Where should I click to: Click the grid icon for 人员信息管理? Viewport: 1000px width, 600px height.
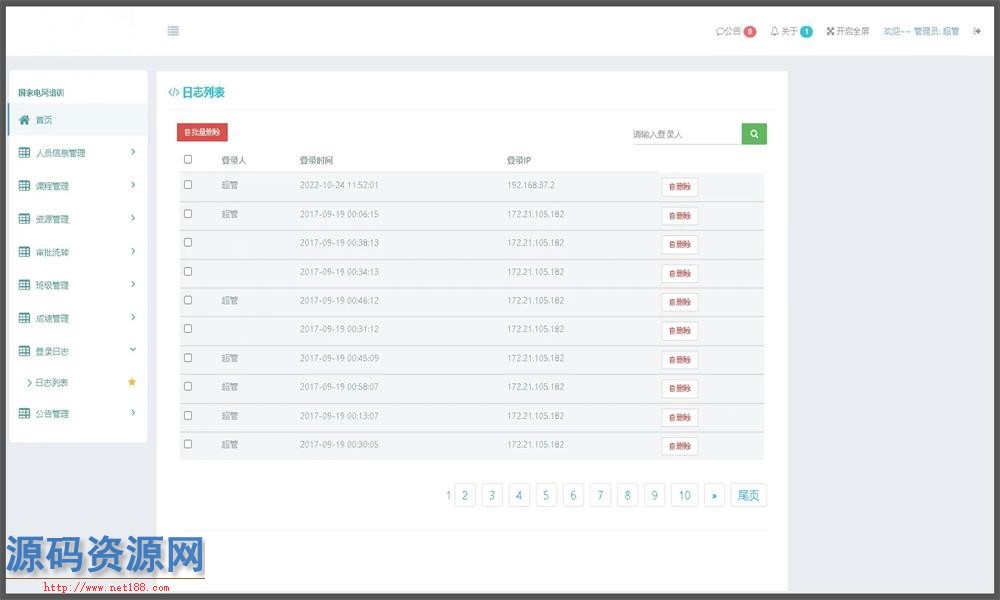coord(24,152)
